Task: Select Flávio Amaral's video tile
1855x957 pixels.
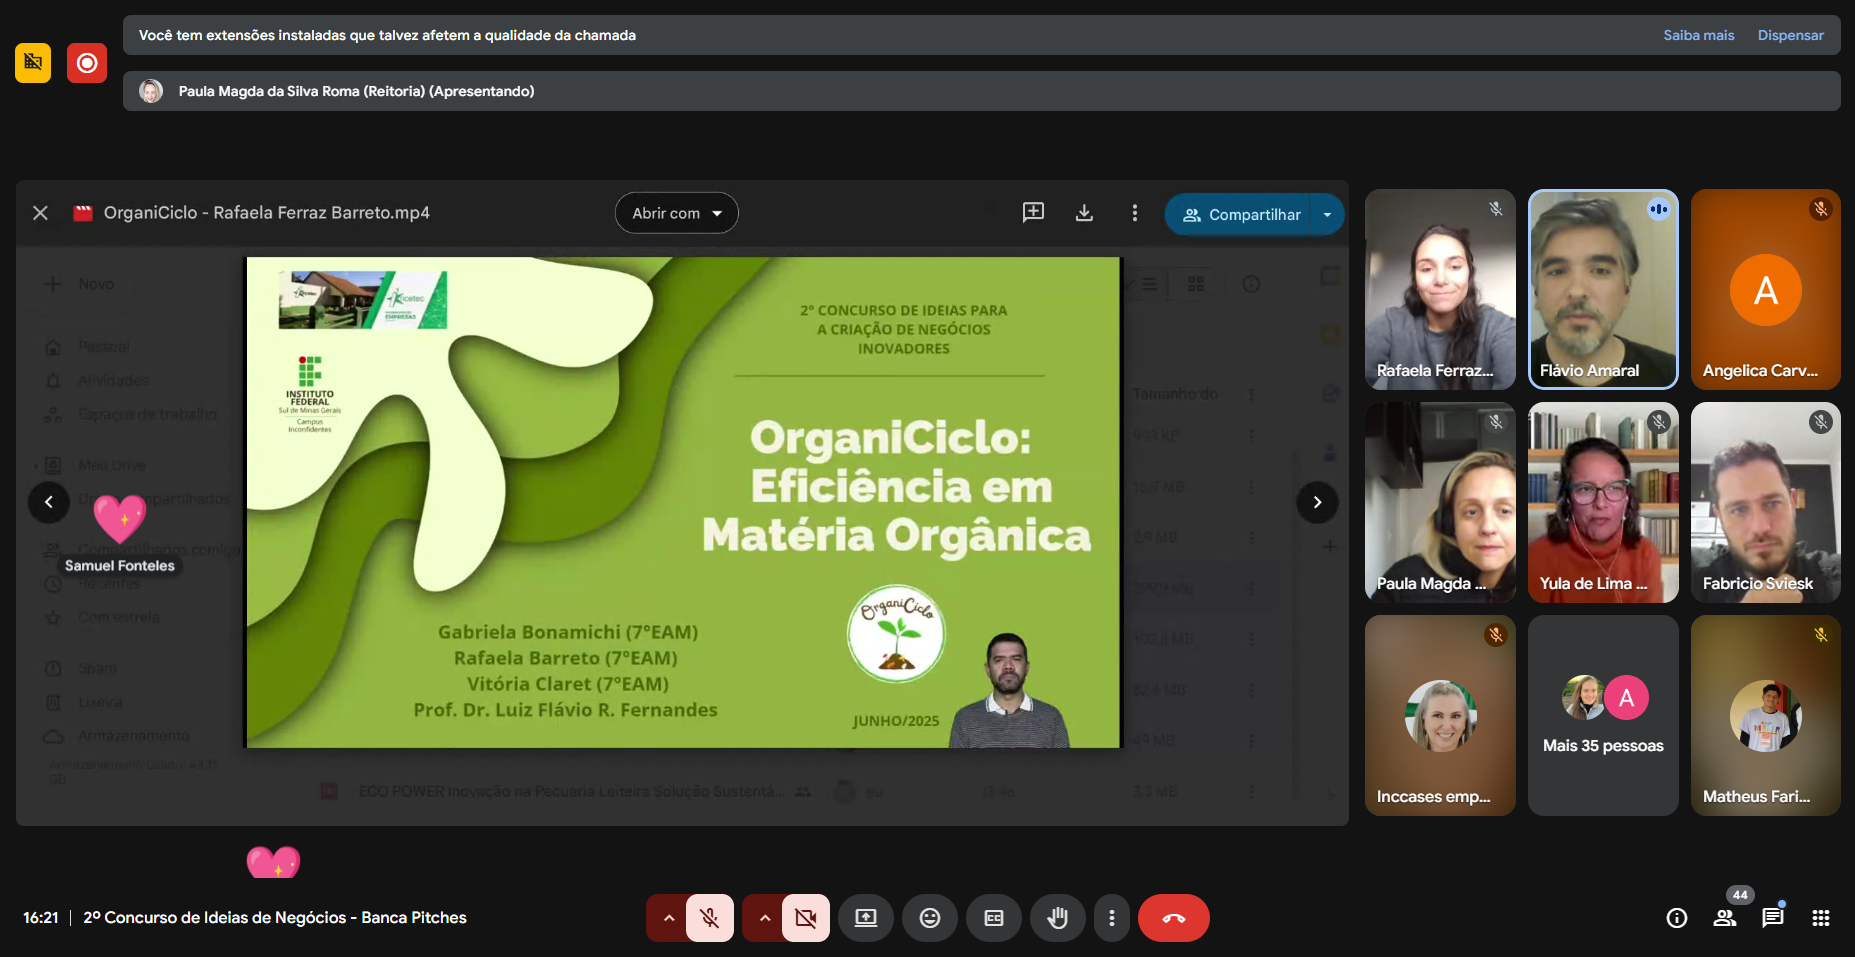Action: tap(1602, 289)
